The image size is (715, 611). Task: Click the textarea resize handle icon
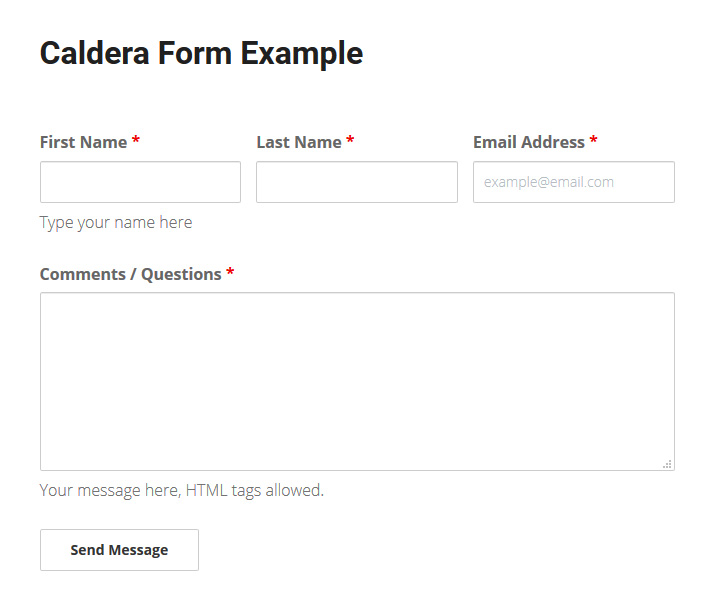coord(667,464)
